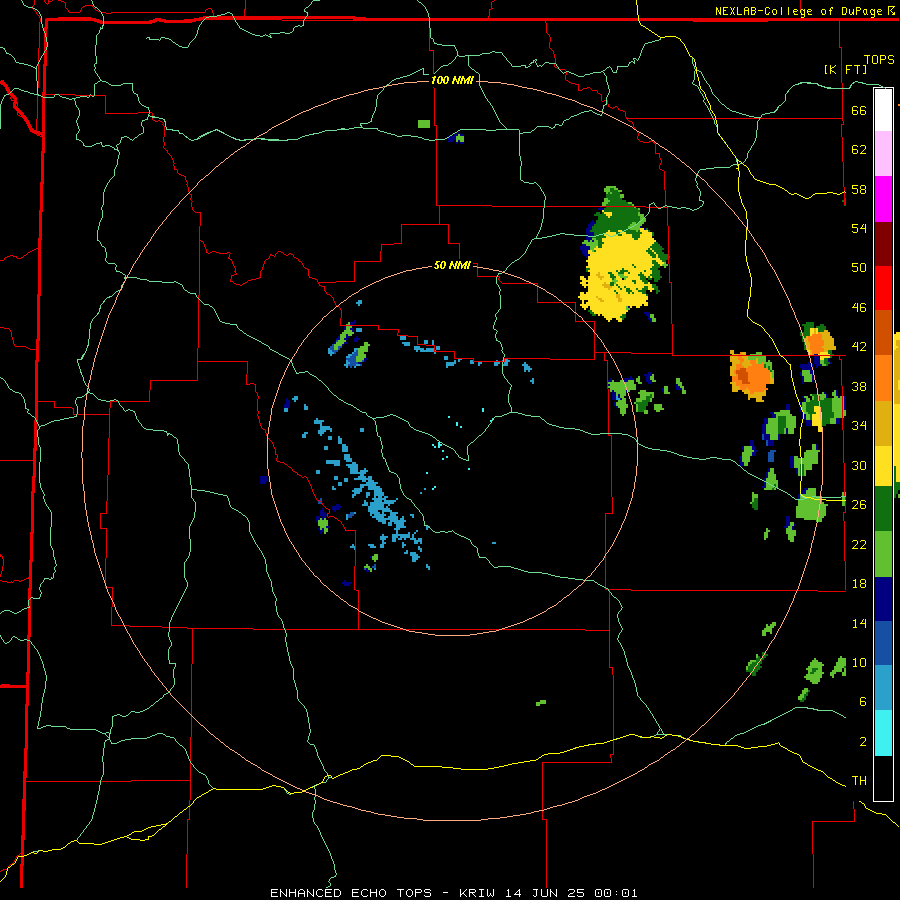
Task: Click the white swatch in the tops legend
Action: [x=883, y=111]
